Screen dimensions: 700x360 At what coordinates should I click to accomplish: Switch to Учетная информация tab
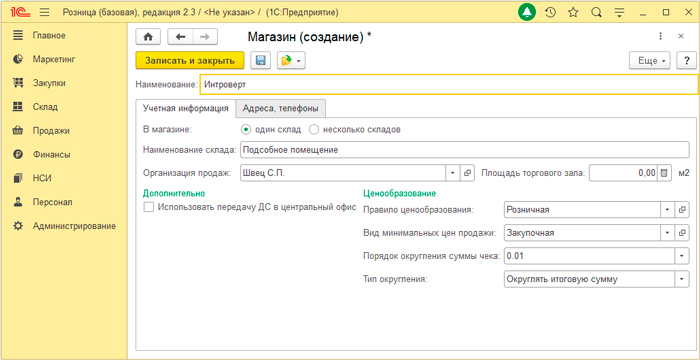[185, 109]
